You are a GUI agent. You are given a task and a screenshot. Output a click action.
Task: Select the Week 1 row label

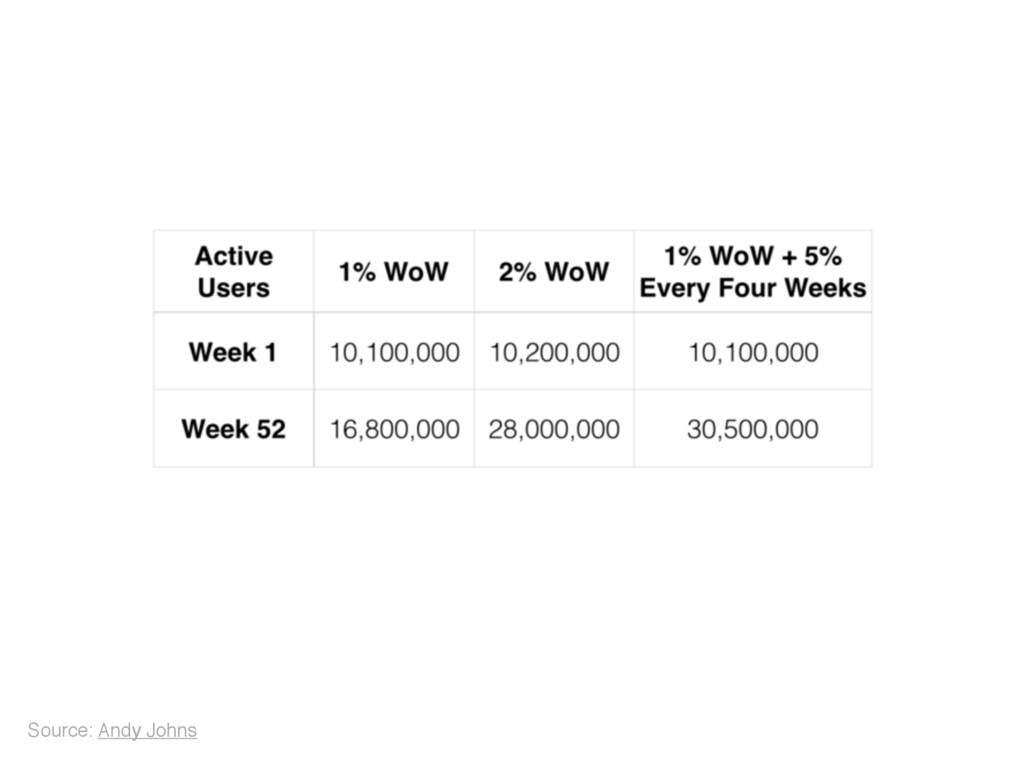click(233, 352)
